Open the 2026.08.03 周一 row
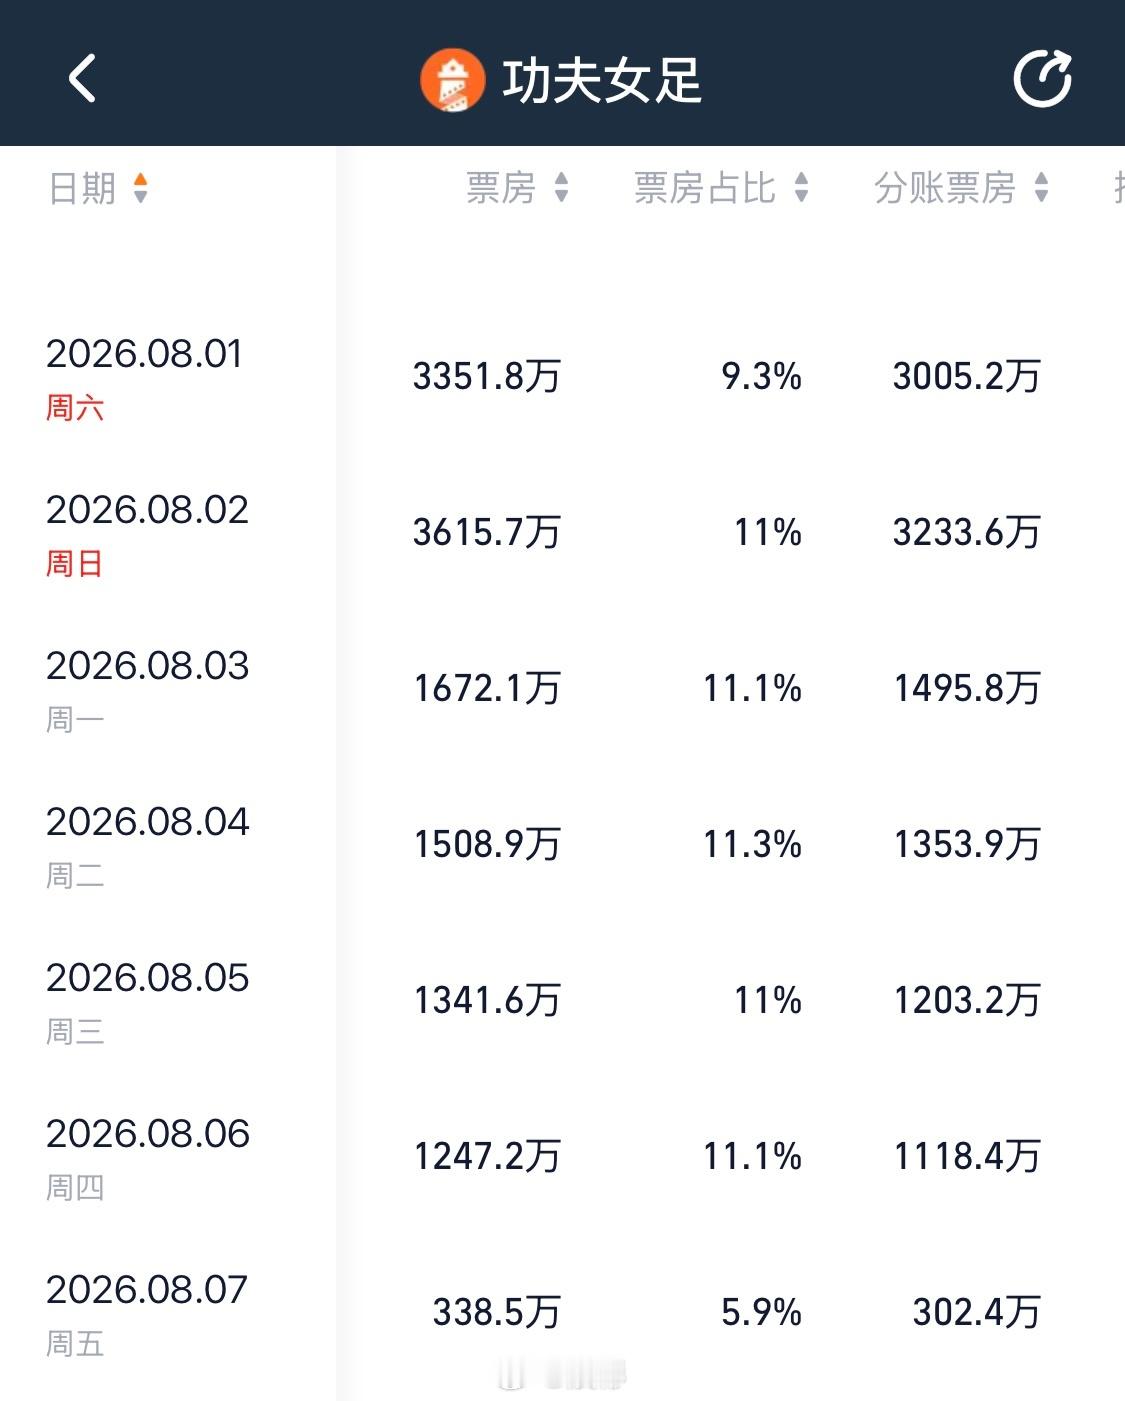The width and height of the screenshot is (1125, 1401). point(562,690)
